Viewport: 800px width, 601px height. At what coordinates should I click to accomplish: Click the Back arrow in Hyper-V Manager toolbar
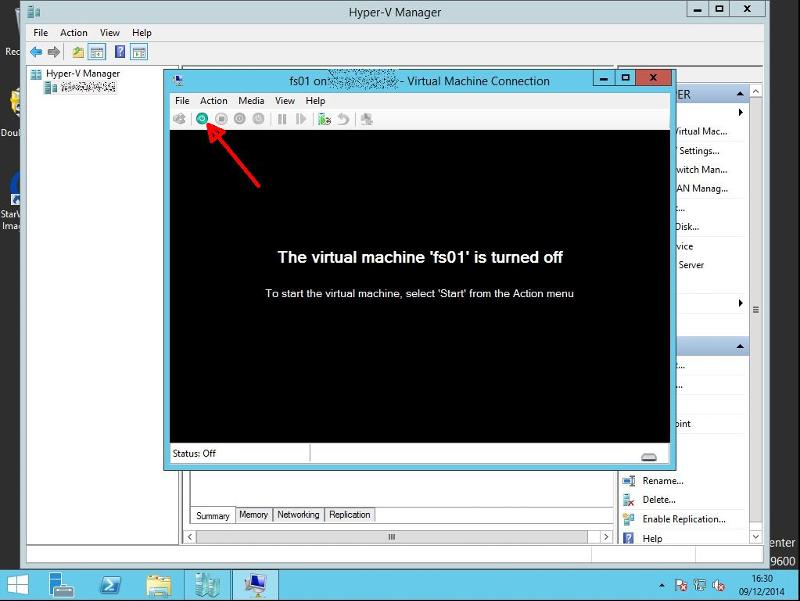click(x=36, y=52)
